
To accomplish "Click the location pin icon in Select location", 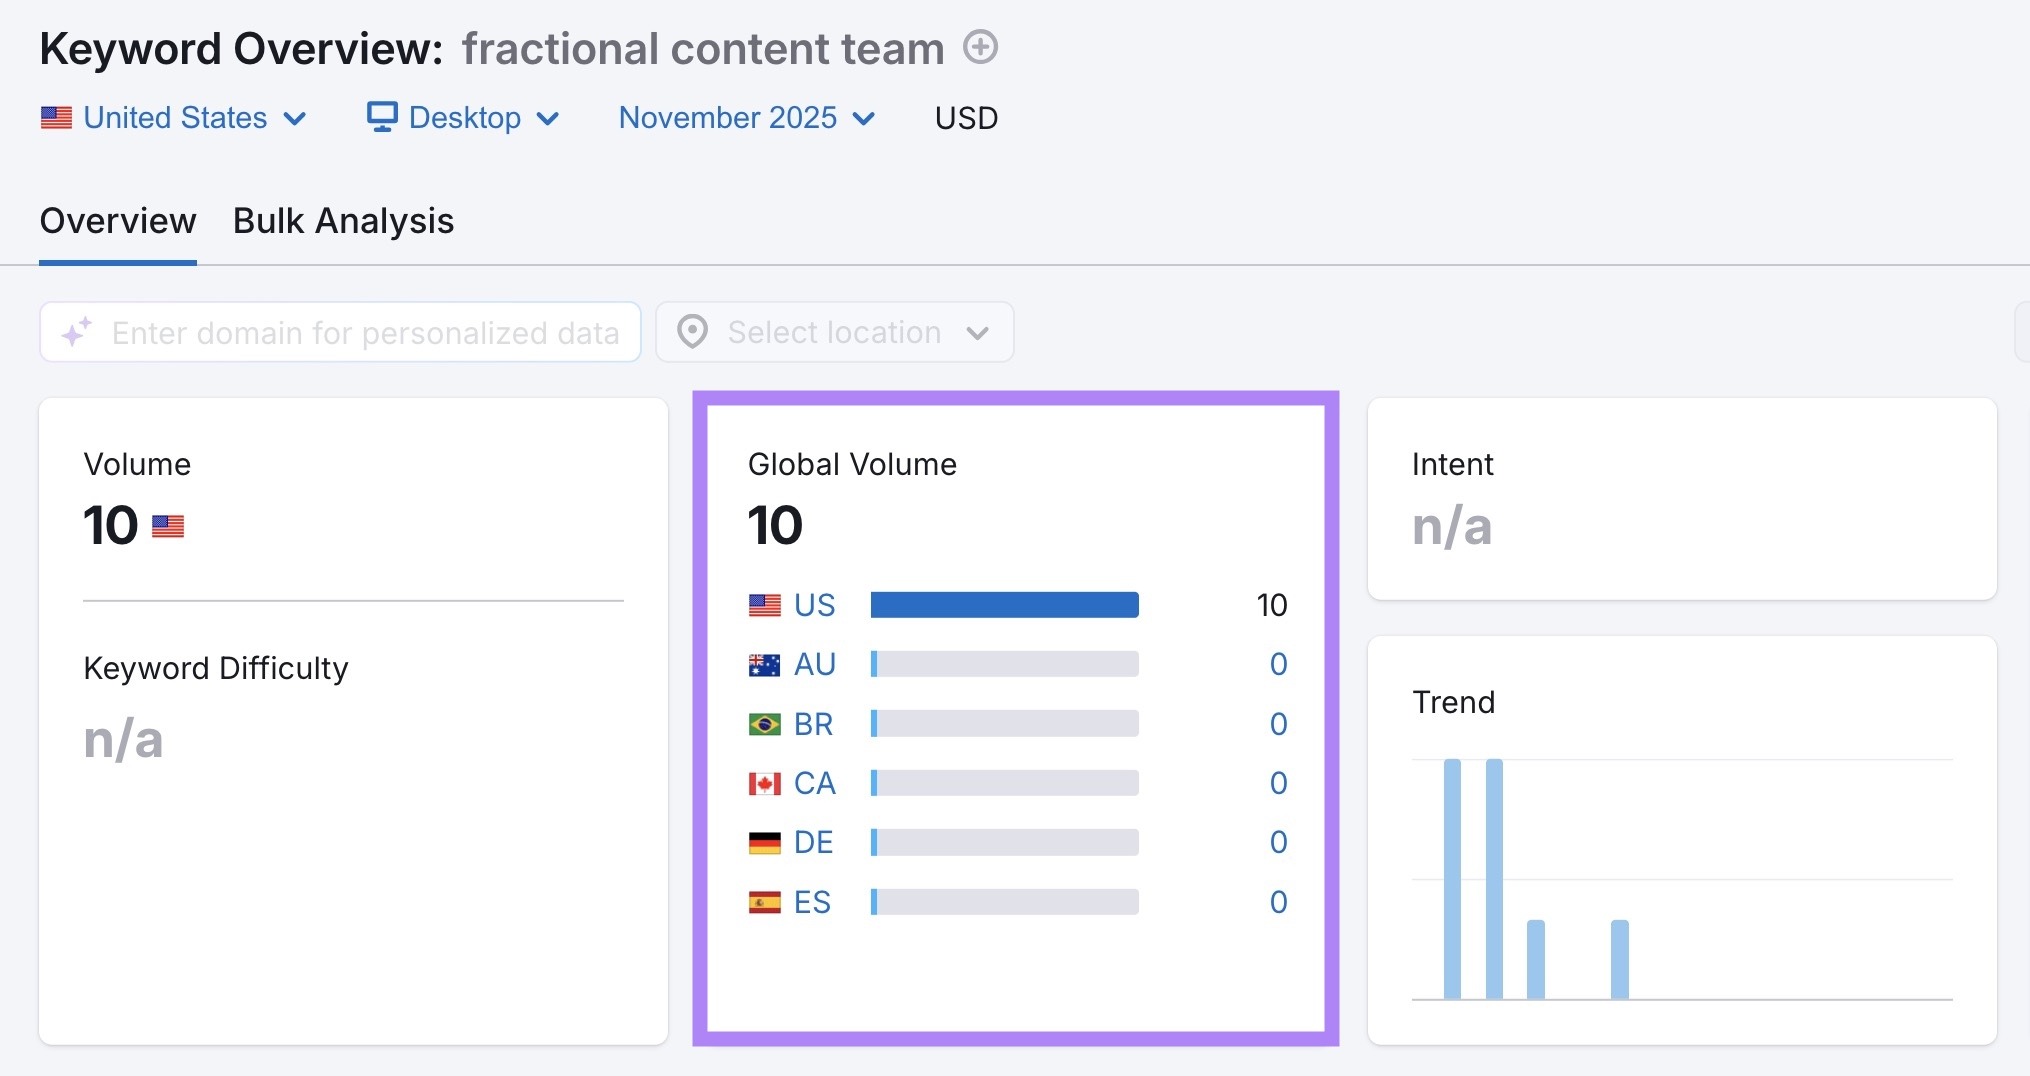I will [x=695, y=332].
